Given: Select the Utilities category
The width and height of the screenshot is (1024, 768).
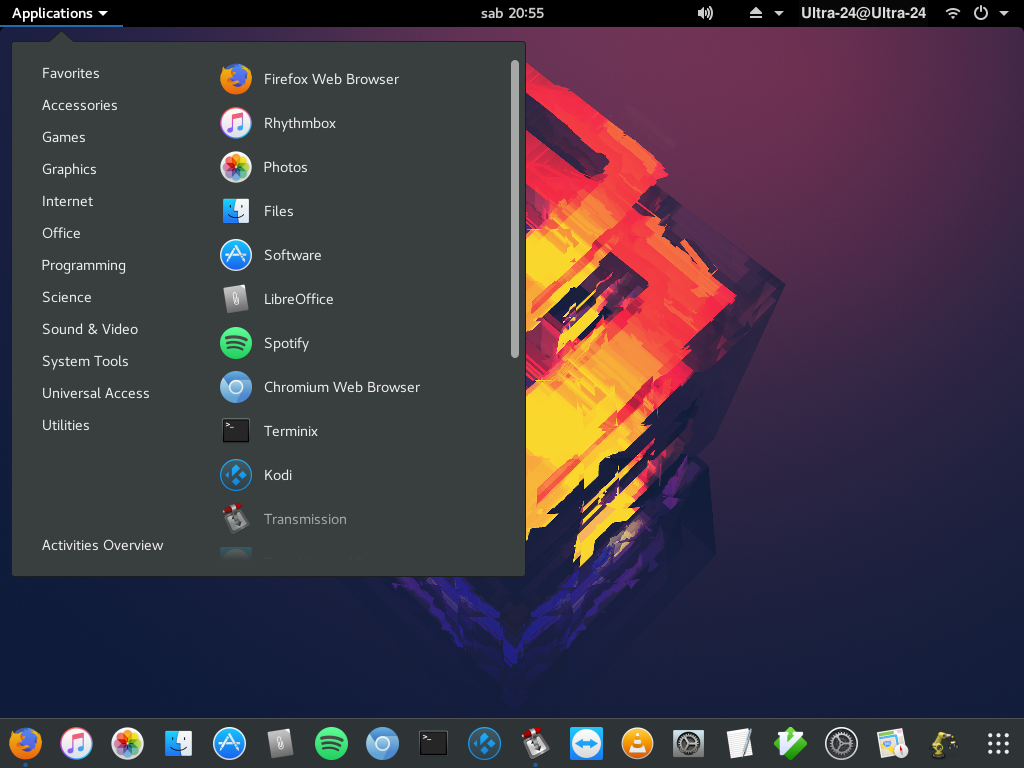Looking at the screenshot, I should tap(66, 425).
